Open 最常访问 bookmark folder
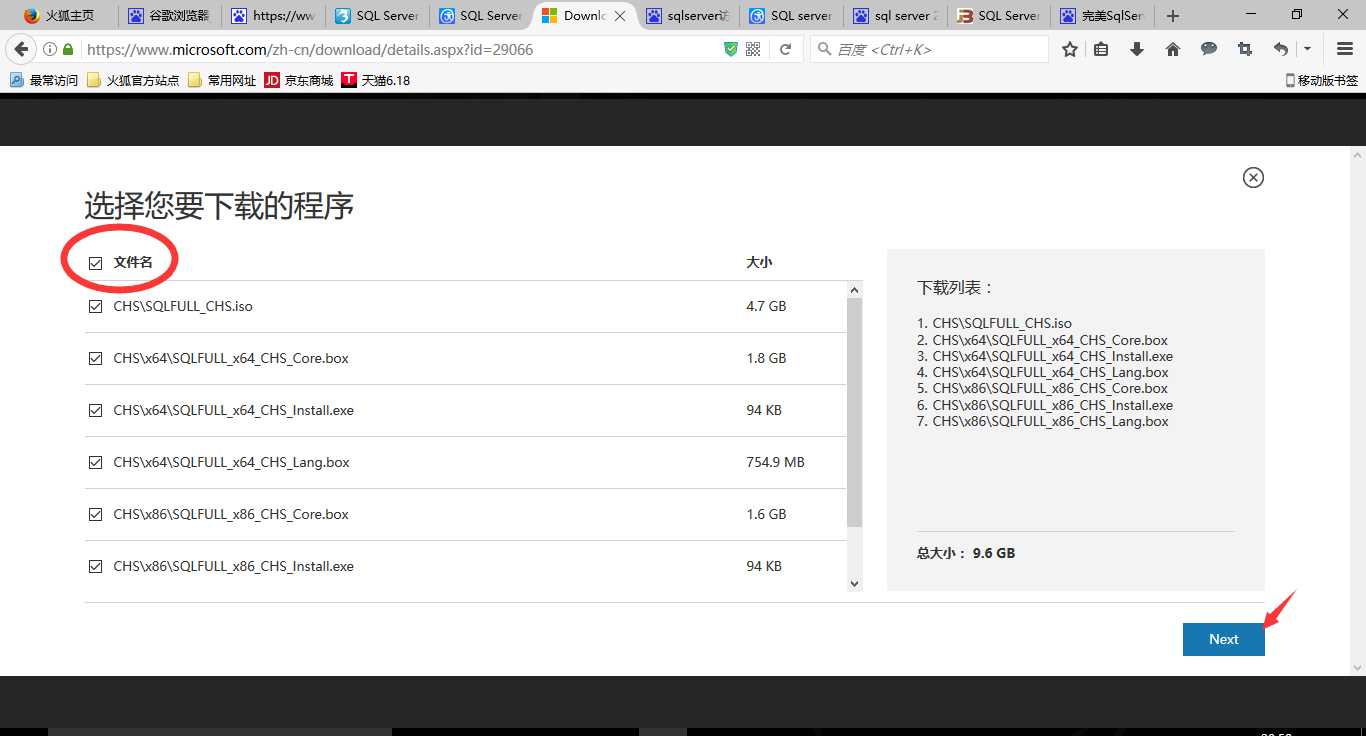This screenshot has width=1366, height=736. click(43, 80)
